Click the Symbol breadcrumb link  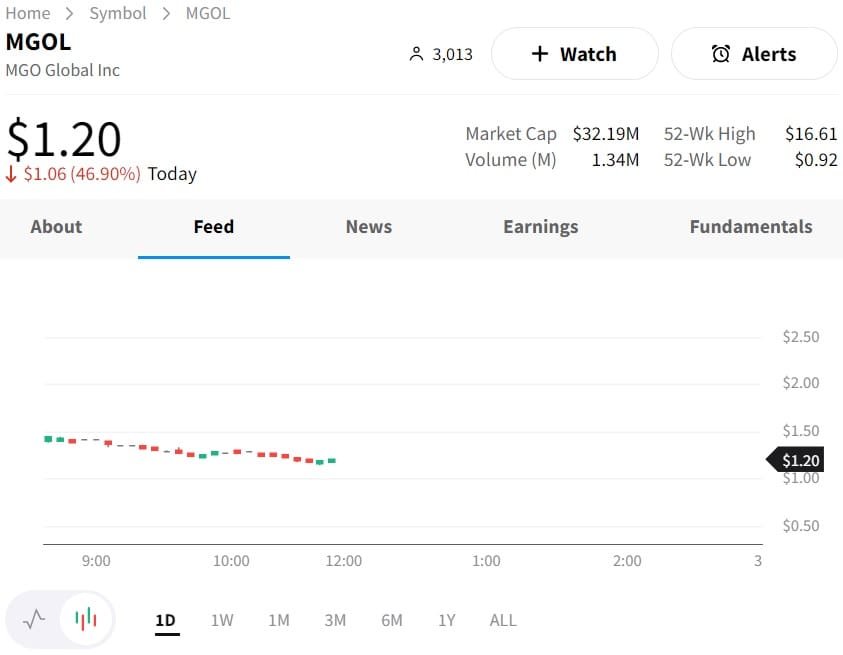click(x=118, y=13)
